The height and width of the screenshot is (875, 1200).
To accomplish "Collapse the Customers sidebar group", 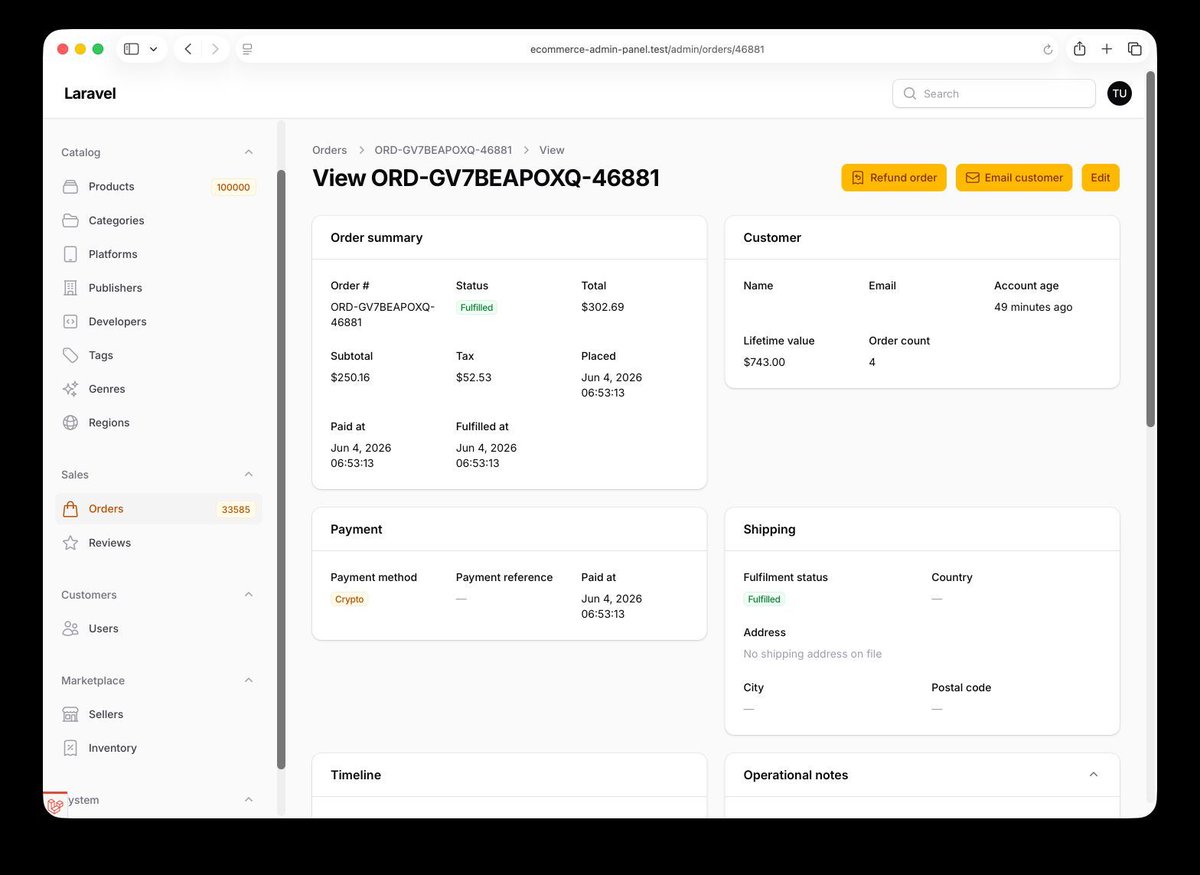I will tap(249, 595).
